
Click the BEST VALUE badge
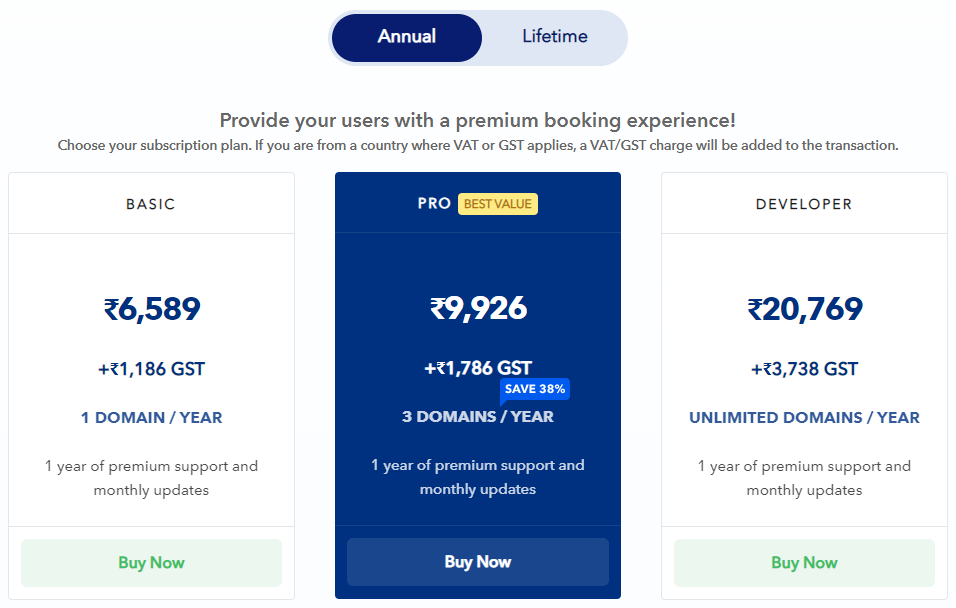pos(498,204)
